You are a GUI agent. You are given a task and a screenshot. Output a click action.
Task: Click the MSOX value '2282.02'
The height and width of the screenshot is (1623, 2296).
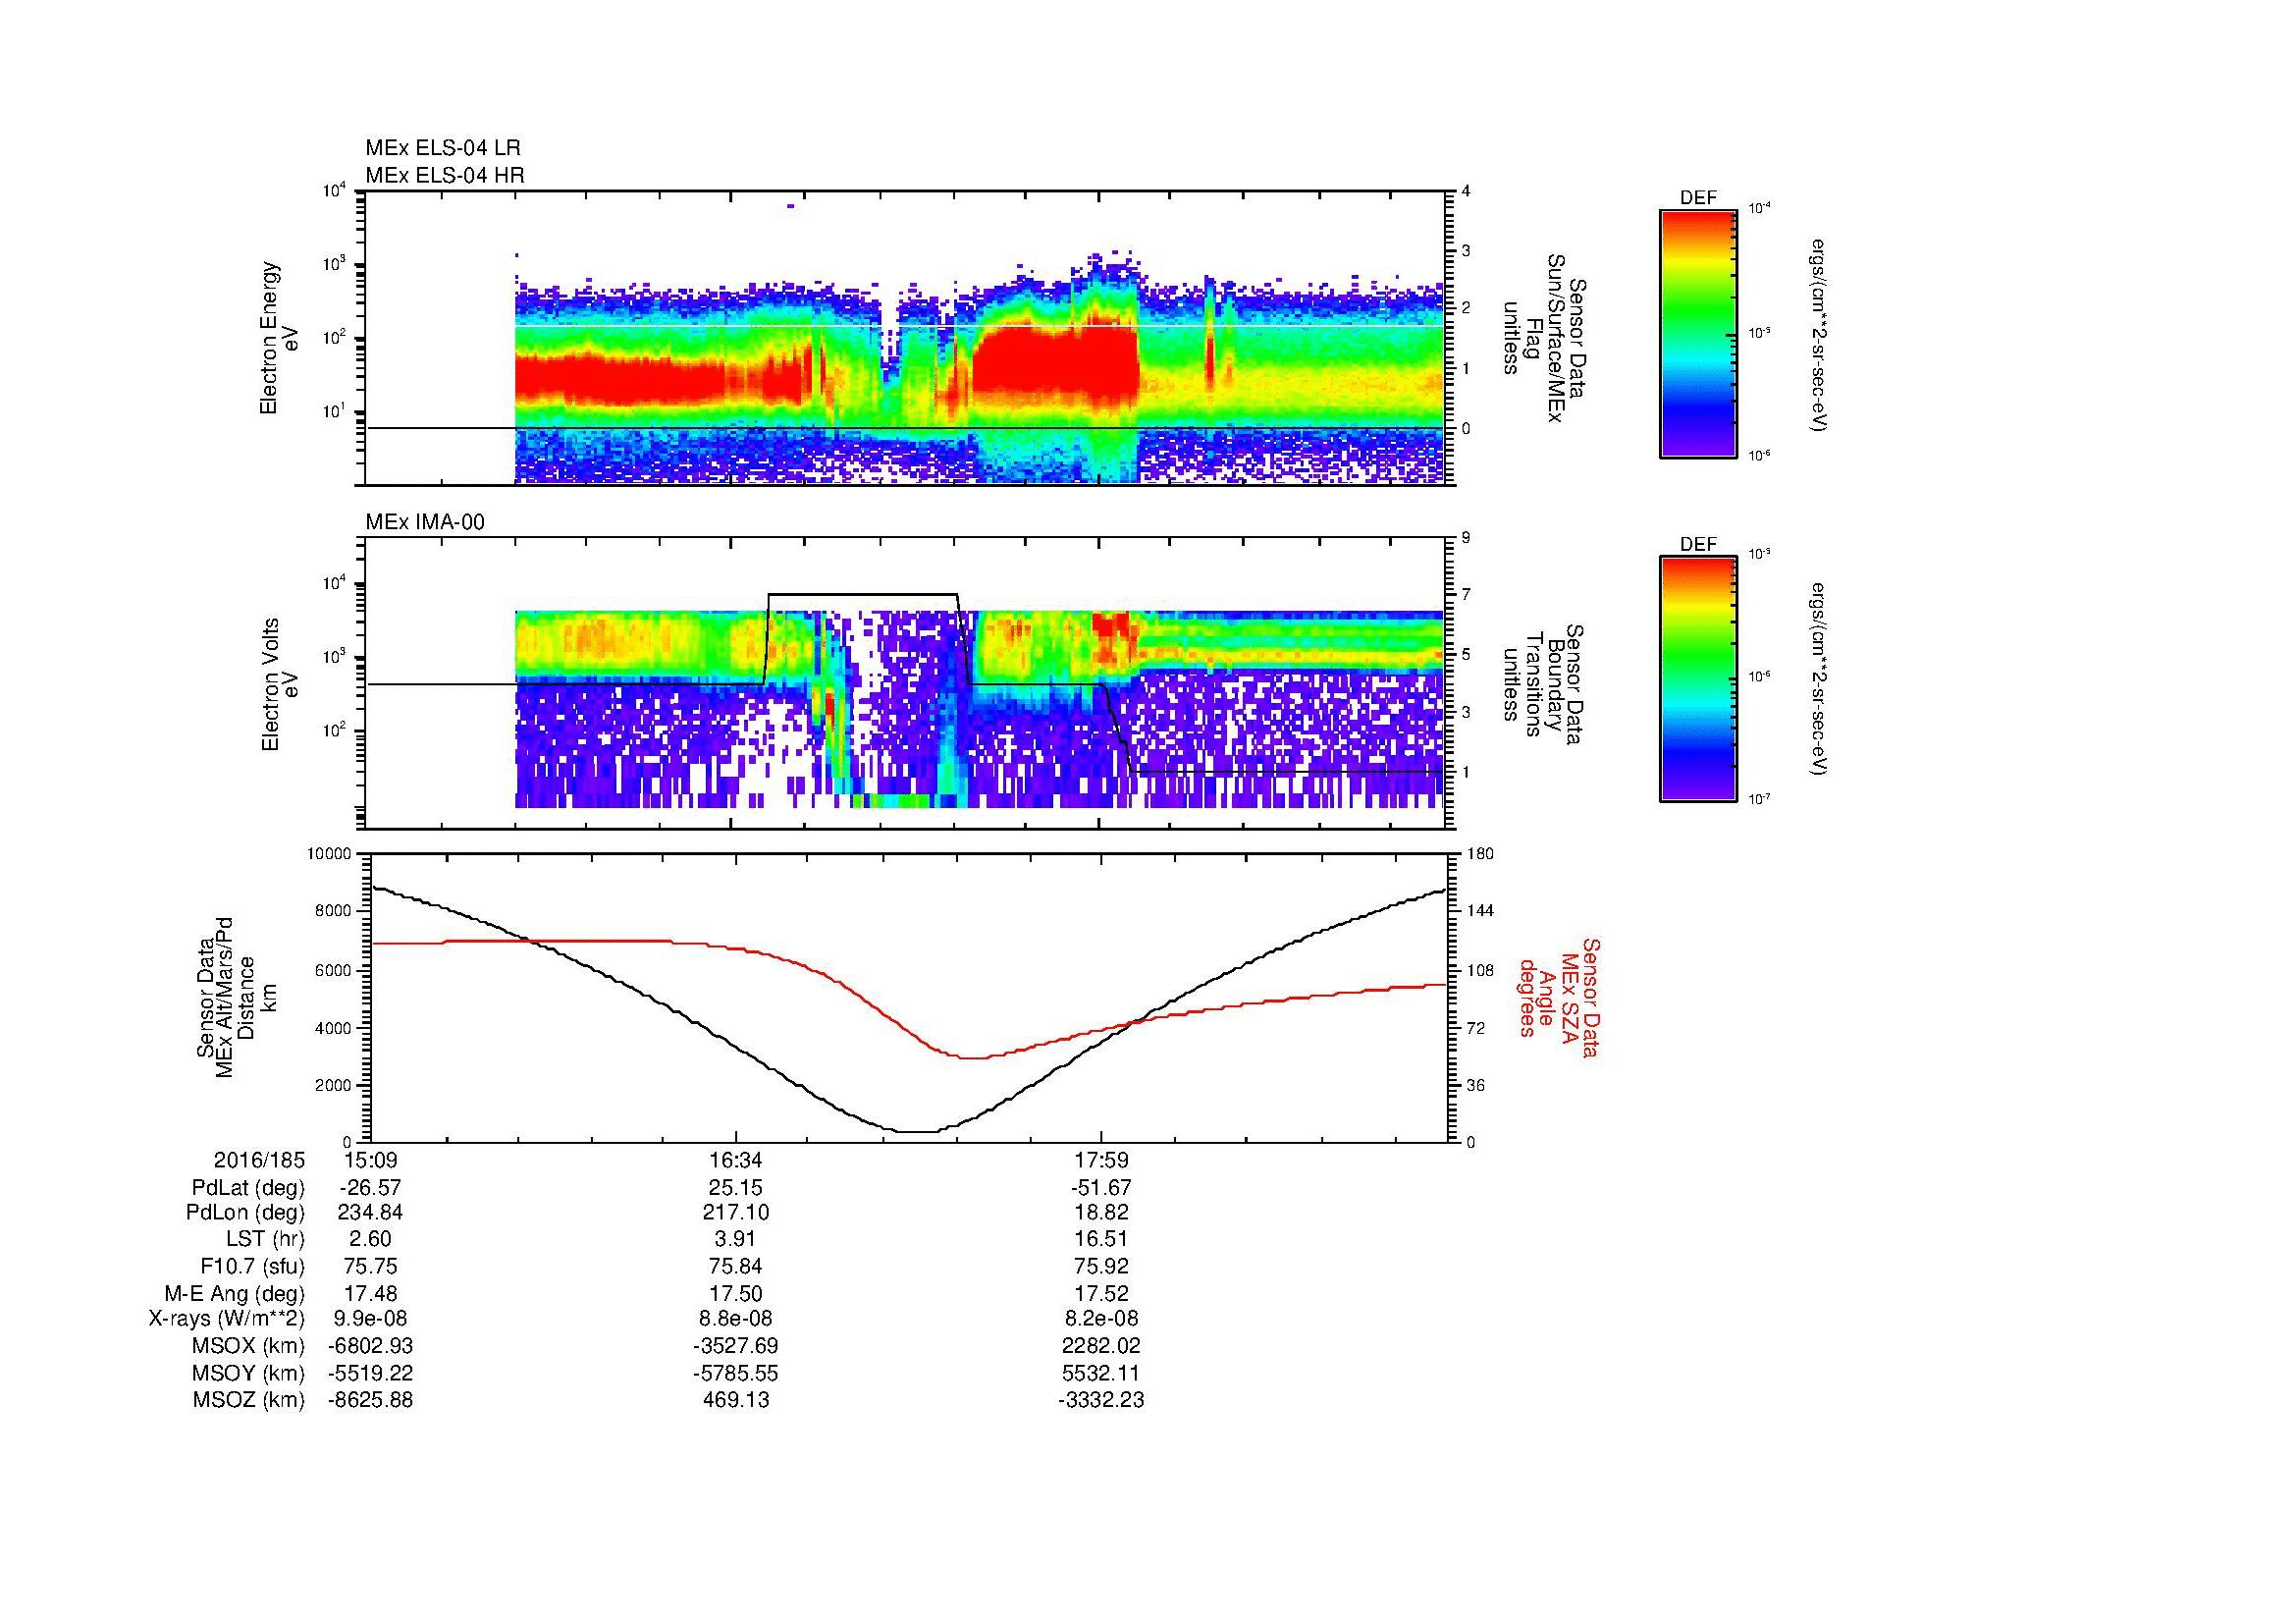(x=1101, y=1346)
